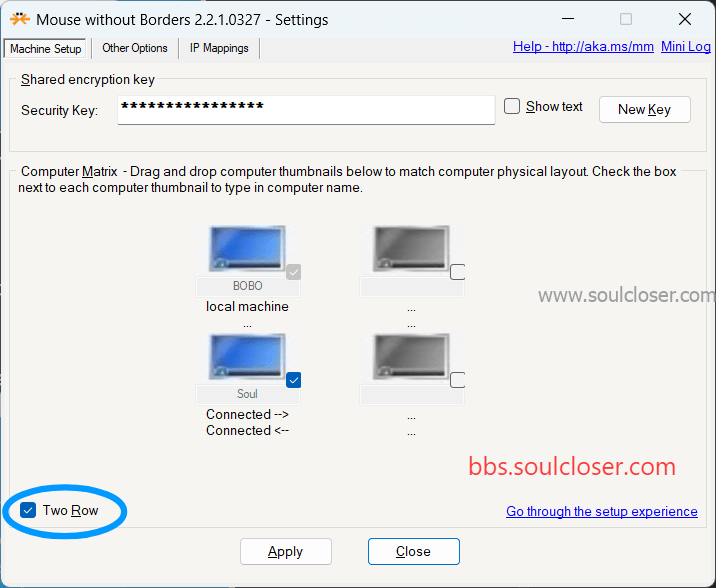Click the Close button at bottom

click(413, 551)
